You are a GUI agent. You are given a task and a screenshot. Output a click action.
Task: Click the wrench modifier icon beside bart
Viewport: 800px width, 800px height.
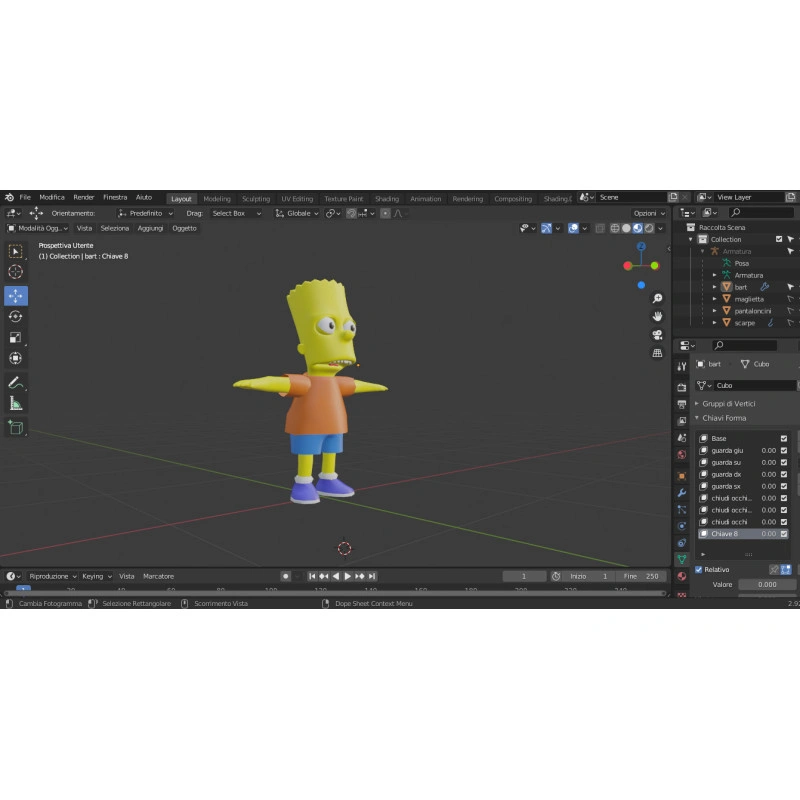click(x=764, y=287)
